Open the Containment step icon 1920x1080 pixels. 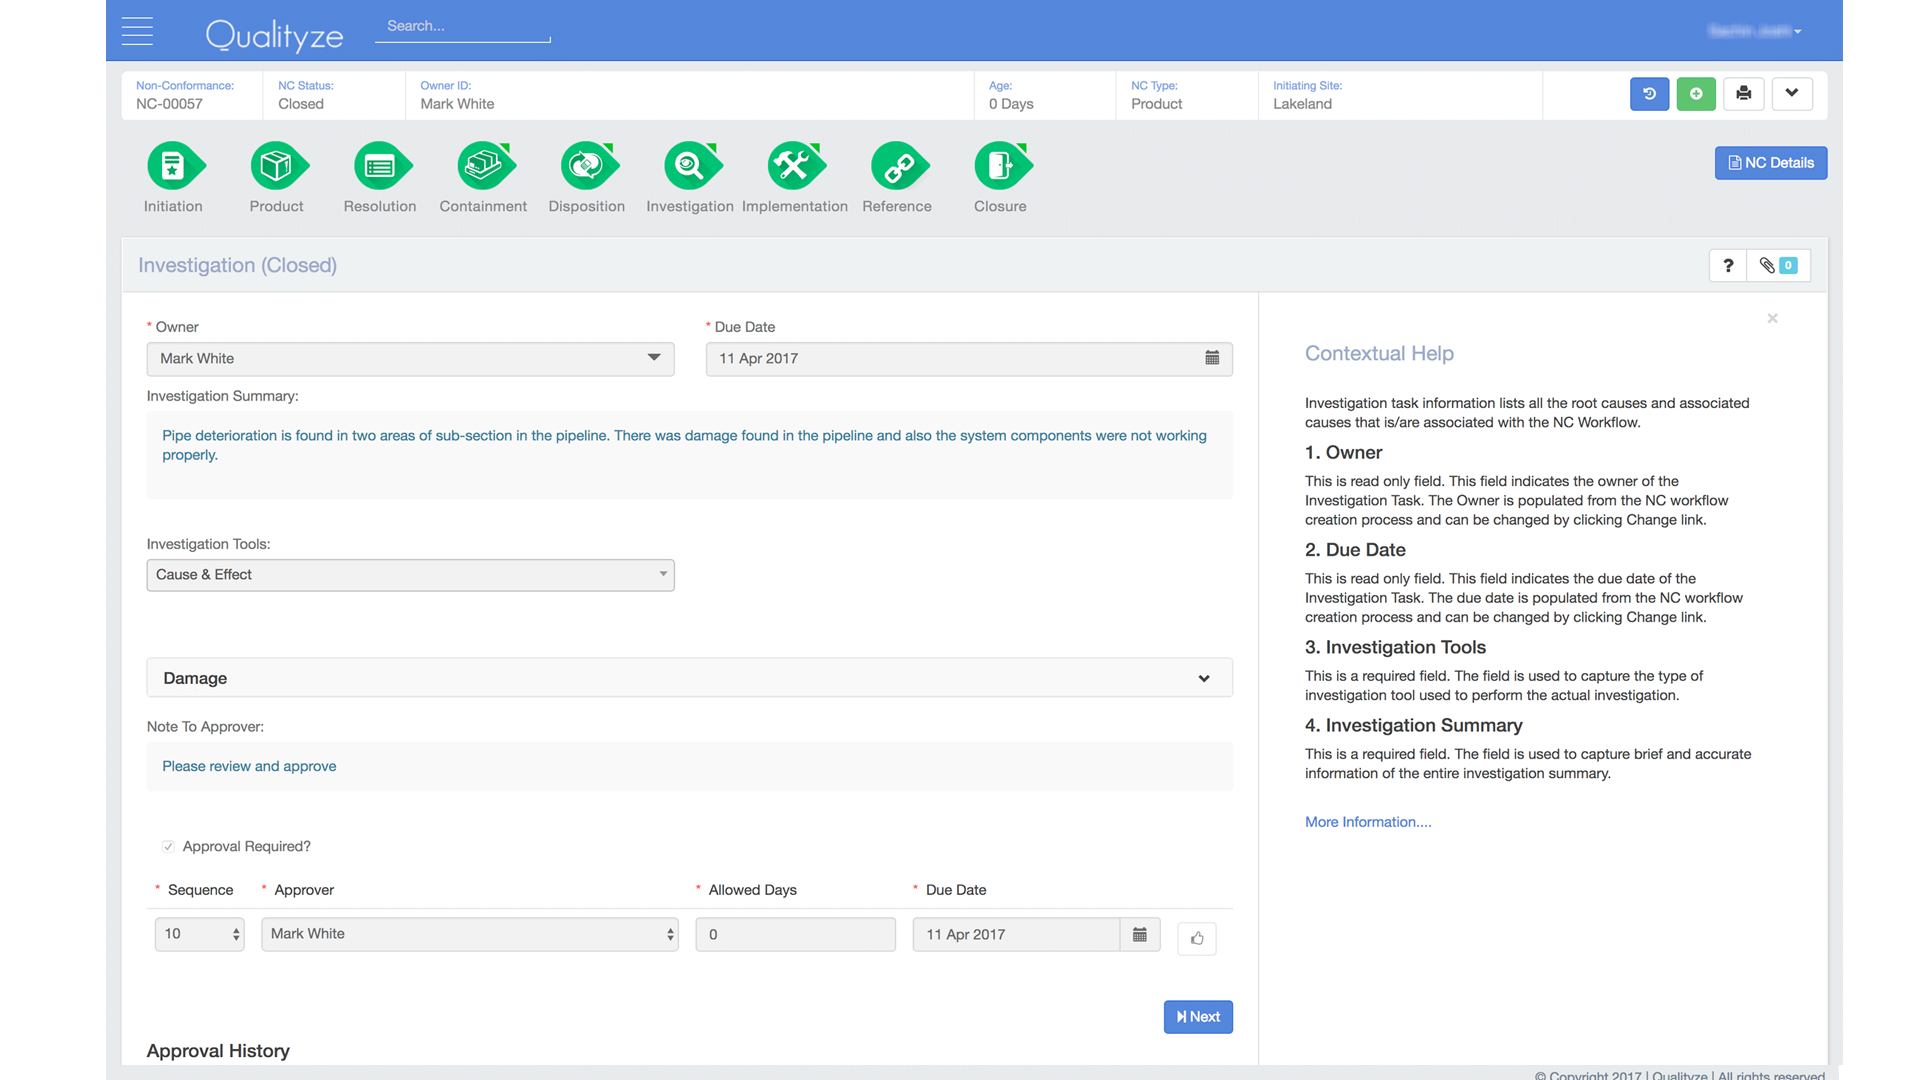coord(484,166)
